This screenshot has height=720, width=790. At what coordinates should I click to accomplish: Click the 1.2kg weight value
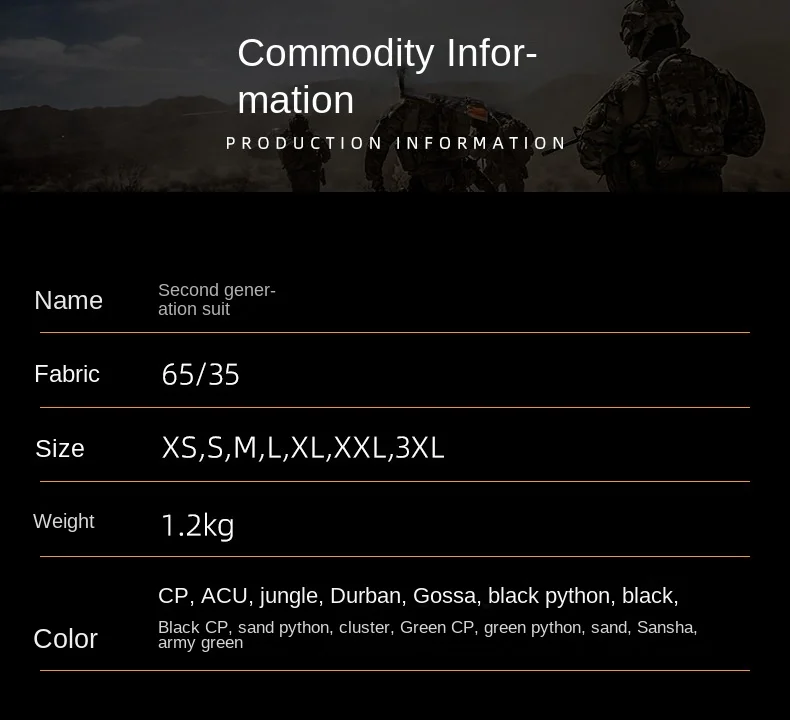coord(197,525)
